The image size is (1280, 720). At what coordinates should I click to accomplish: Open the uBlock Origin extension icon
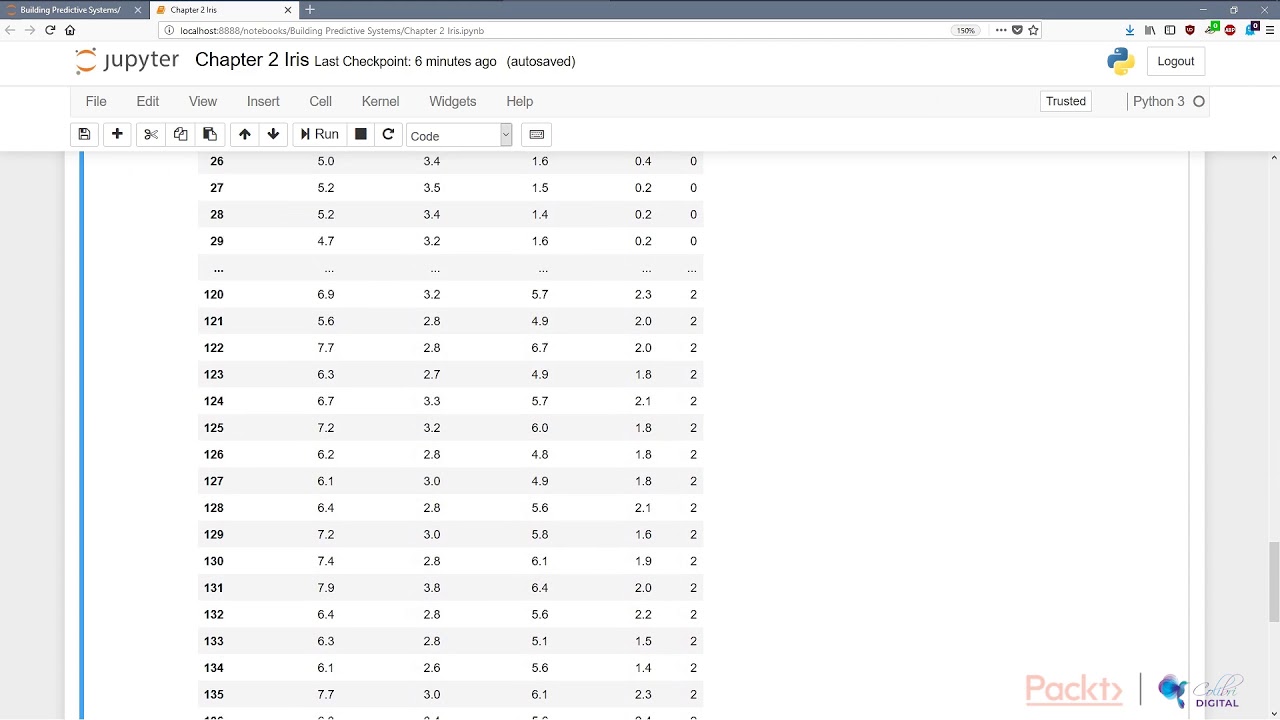1190,30
